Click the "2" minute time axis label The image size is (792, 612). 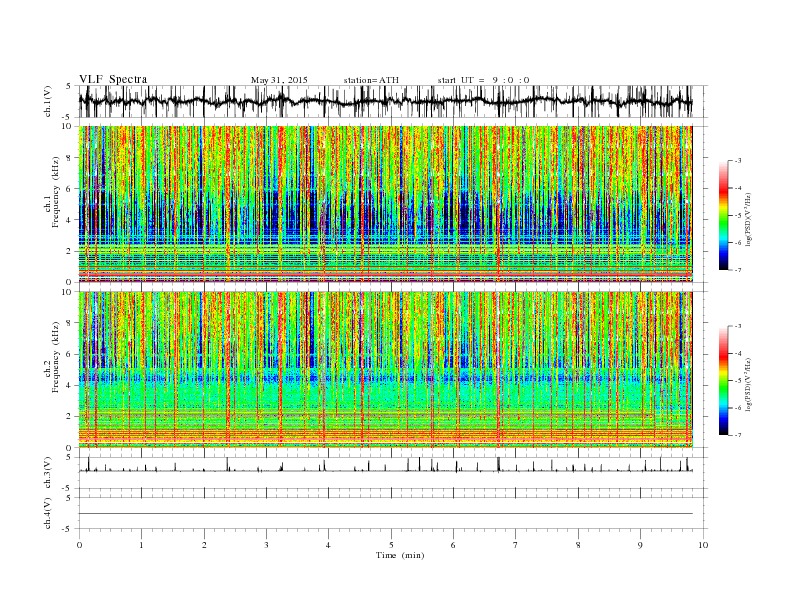204,545
